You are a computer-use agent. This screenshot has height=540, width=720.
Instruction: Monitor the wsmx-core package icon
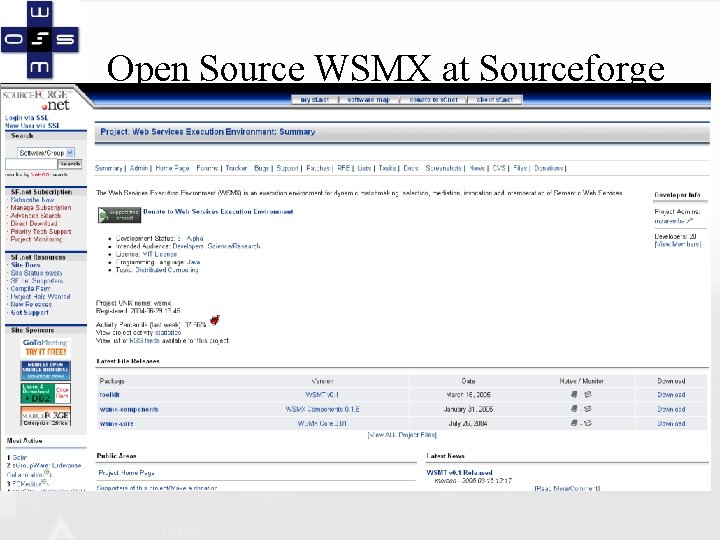click(587, 423)
